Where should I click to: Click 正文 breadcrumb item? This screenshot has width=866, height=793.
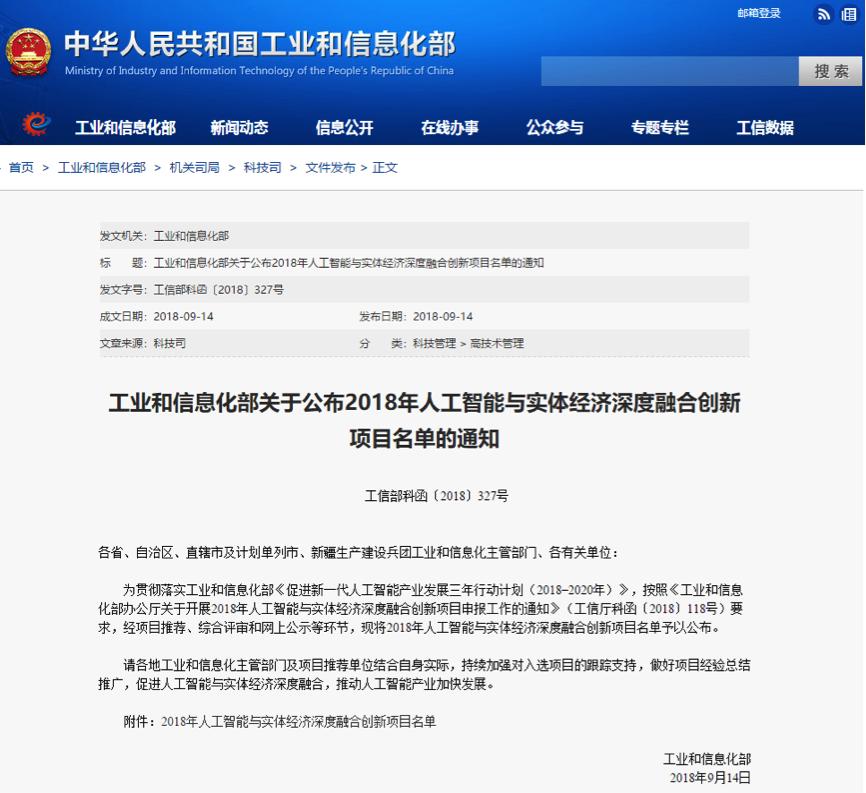[384, 167]
